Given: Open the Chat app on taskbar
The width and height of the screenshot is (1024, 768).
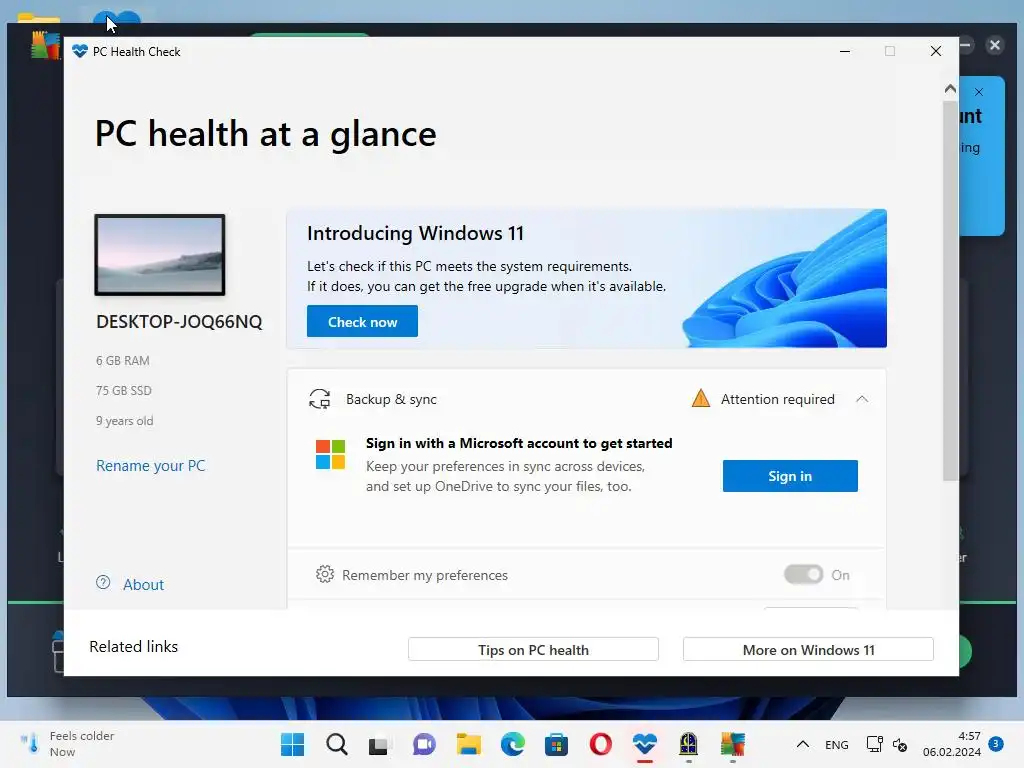Looking at the screenshot, I should (x=424, y=744).
